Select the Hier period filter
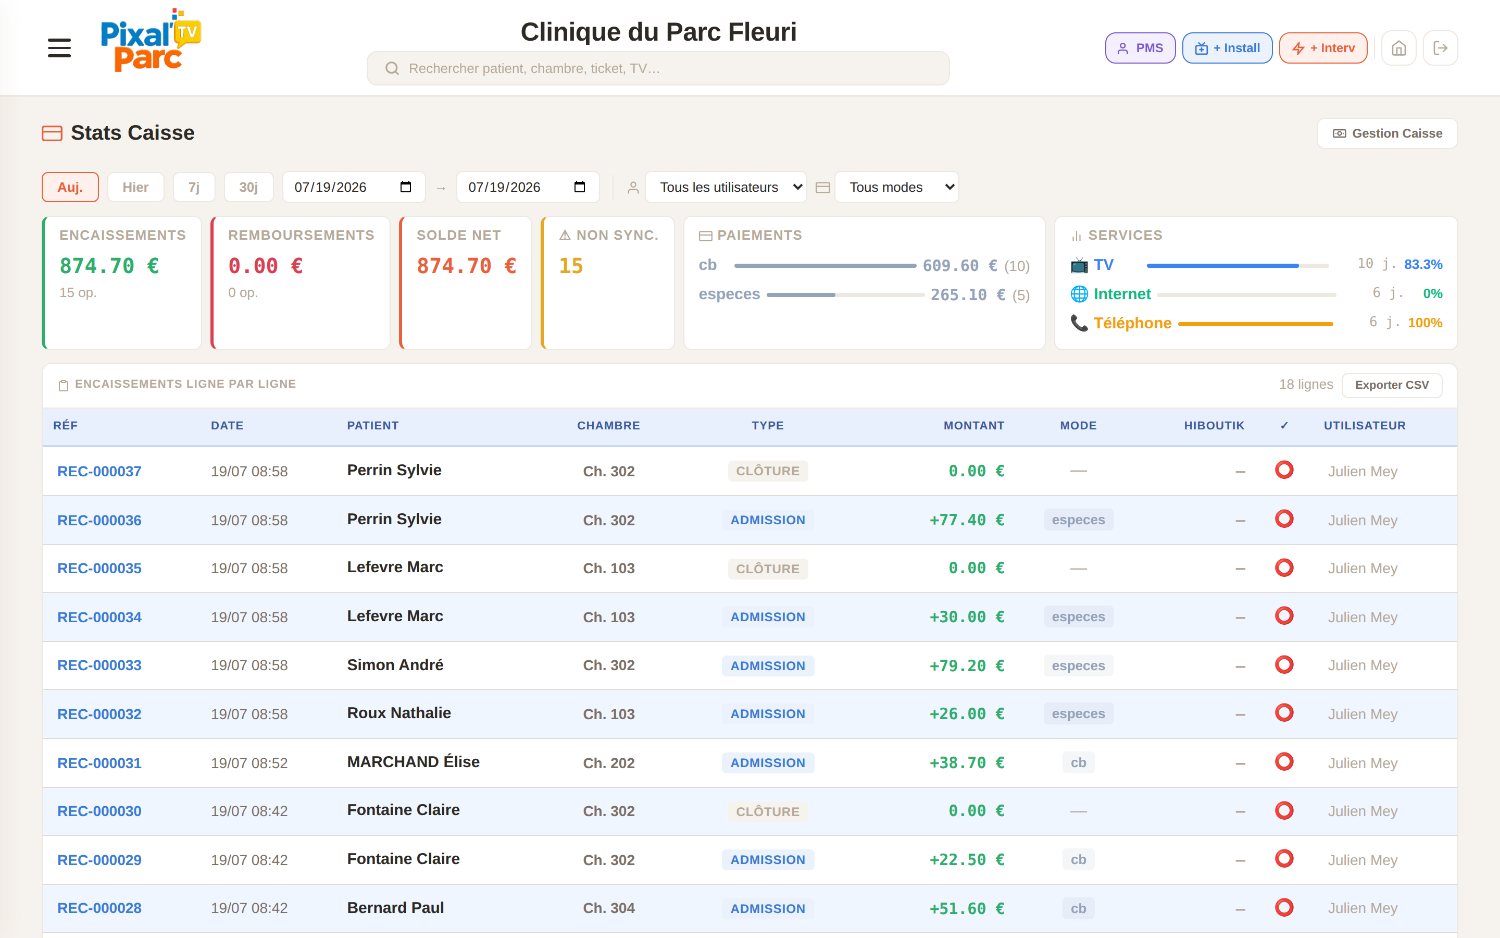The image size is (1500, 938). (x=135, y=187)
